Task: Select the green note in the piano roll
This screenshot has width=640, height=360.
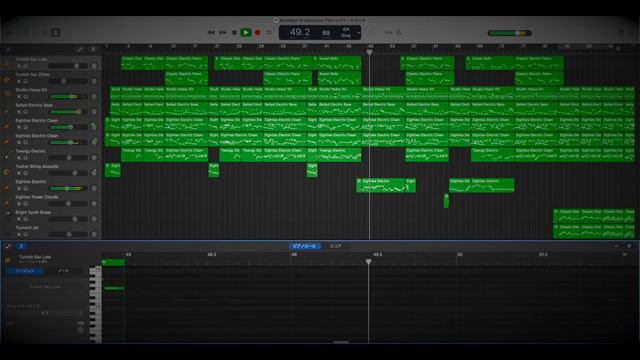Action: (x=114, y=288)
